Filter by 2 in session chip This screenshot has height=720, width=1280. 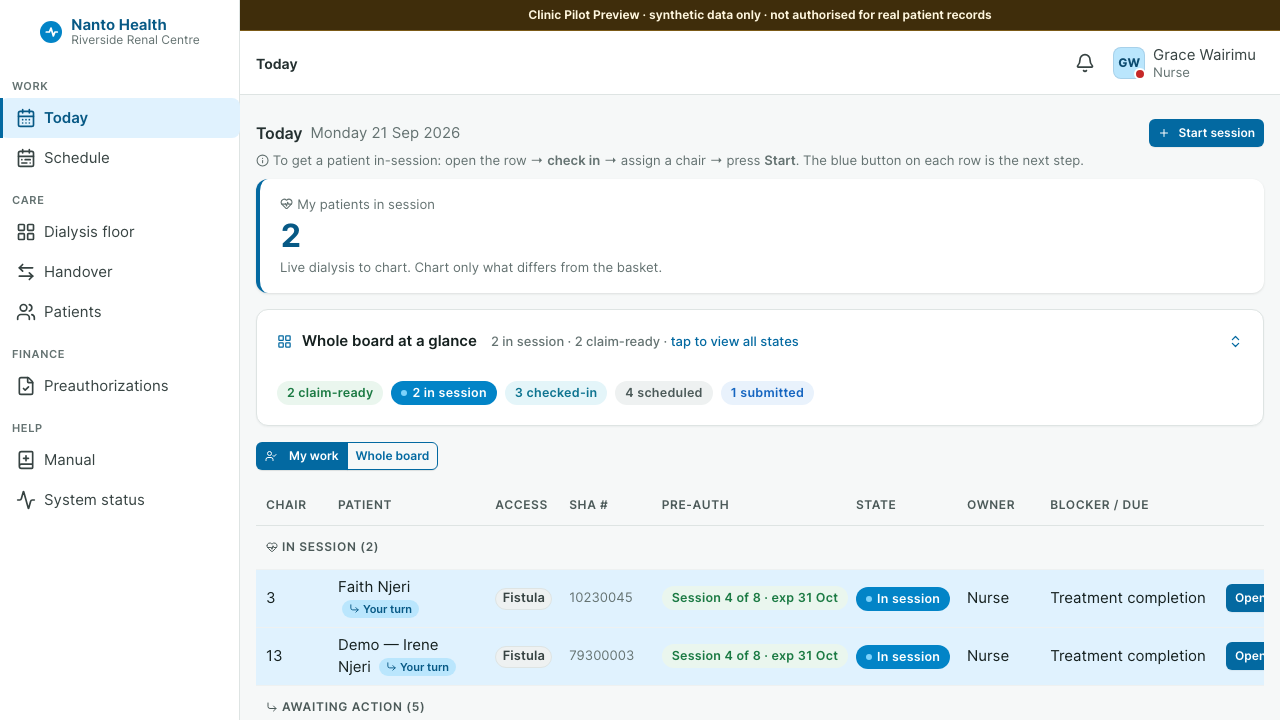444,393
